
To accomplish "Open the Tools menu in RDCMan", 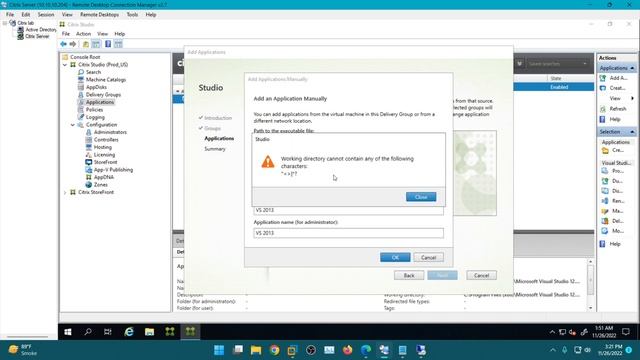I will coord(132,15).
